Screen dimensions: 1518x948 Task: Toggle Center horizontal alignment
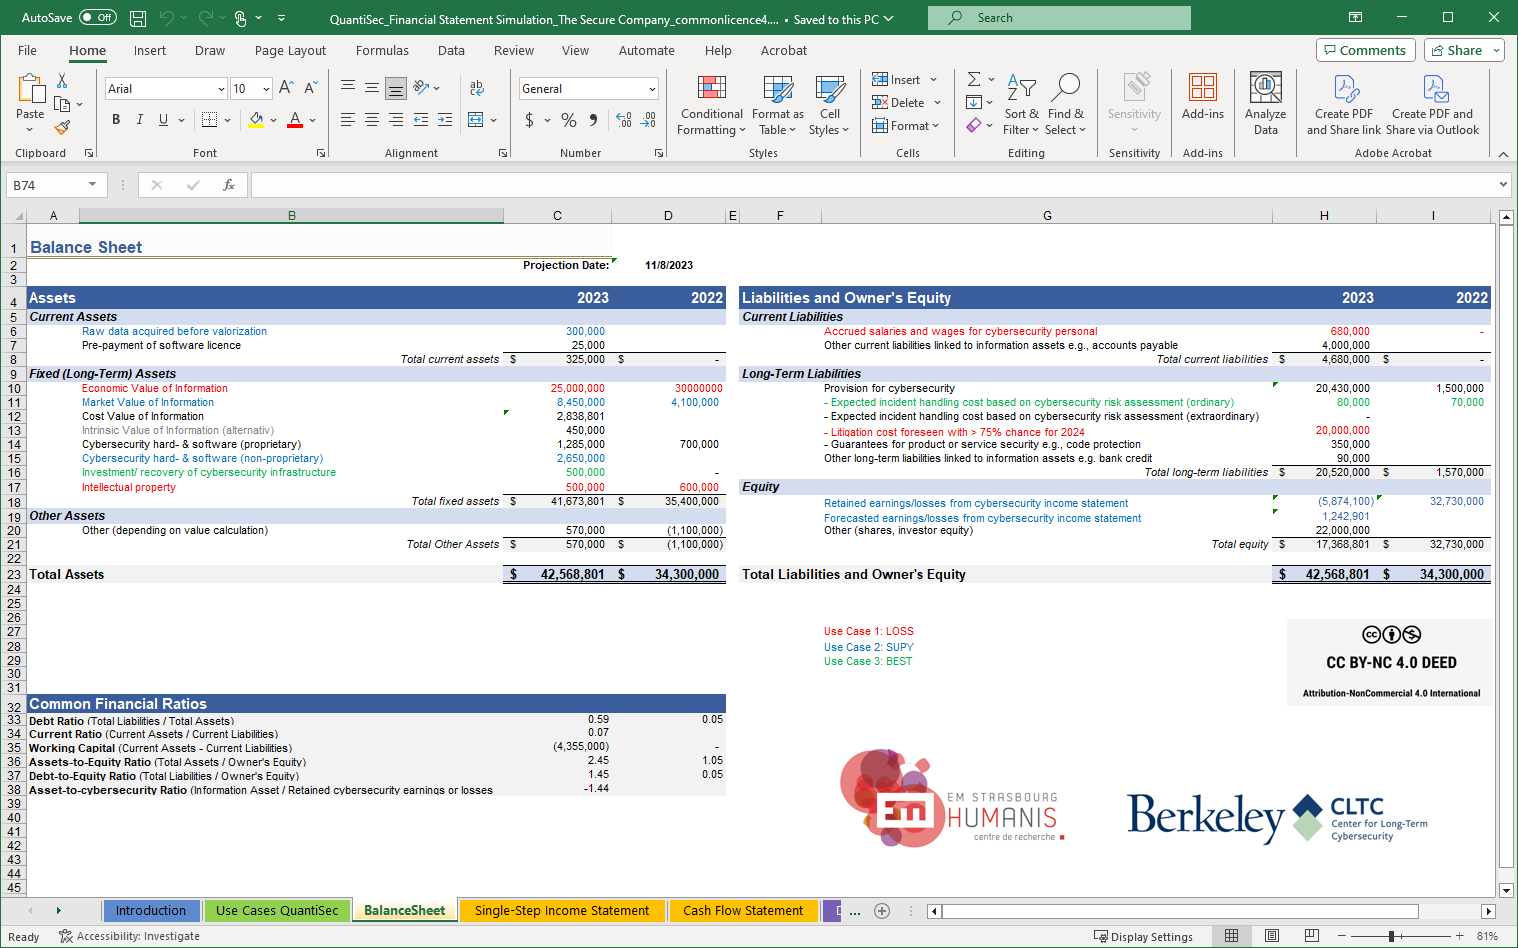click(x=372, y=120)
